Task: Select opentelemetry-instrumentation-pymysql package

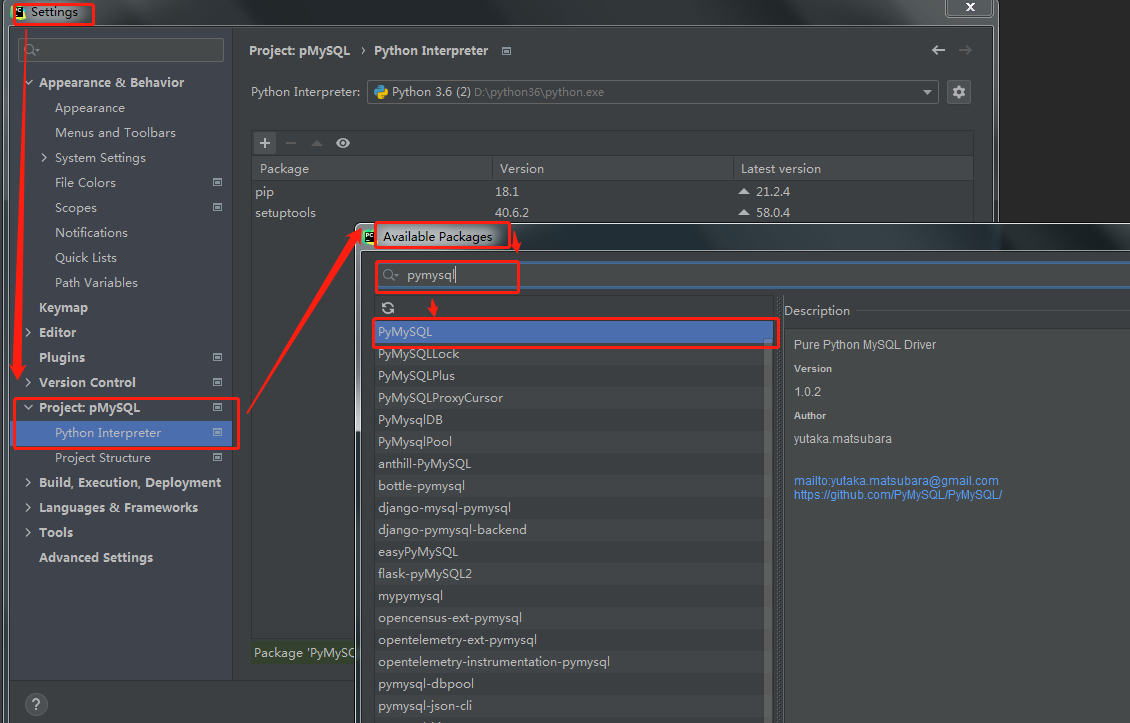Action: pyautogui.click(x=569, y=662)
